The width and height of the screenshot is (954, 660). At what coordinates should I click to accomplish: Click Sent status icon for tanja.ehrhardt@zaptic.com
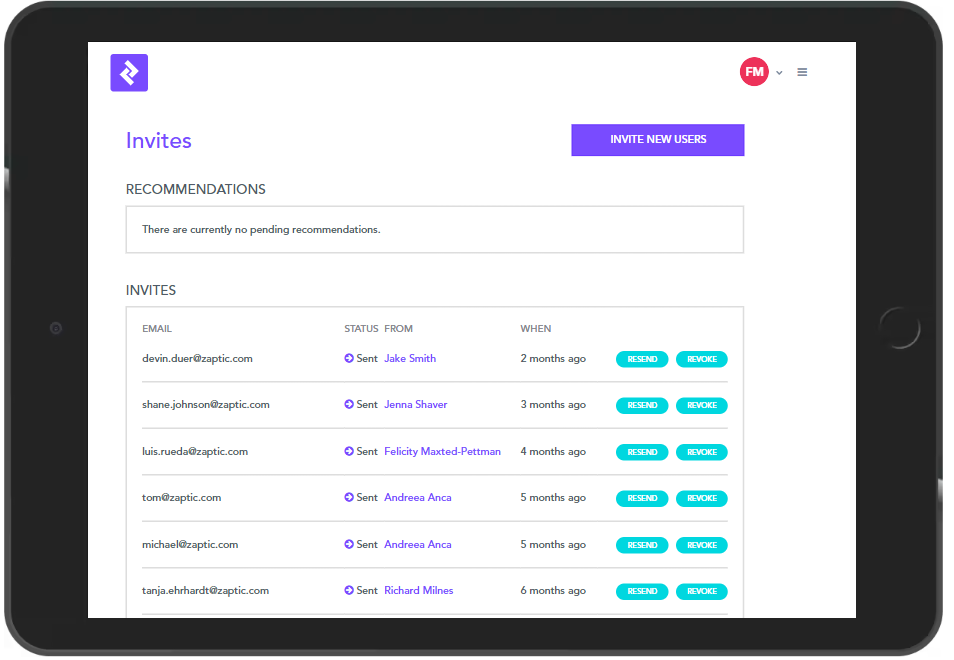349,591
